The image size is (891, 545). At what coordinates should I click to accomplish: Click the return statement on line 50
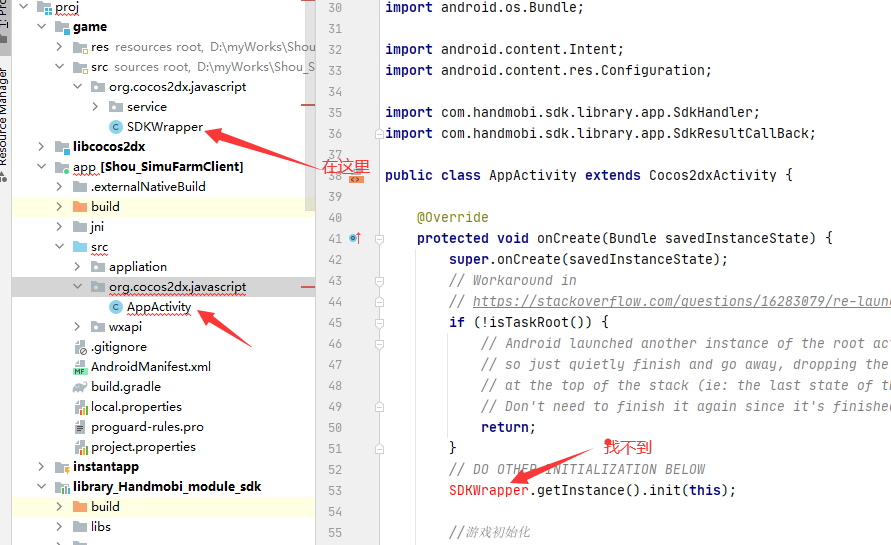[x=508, y=427]
